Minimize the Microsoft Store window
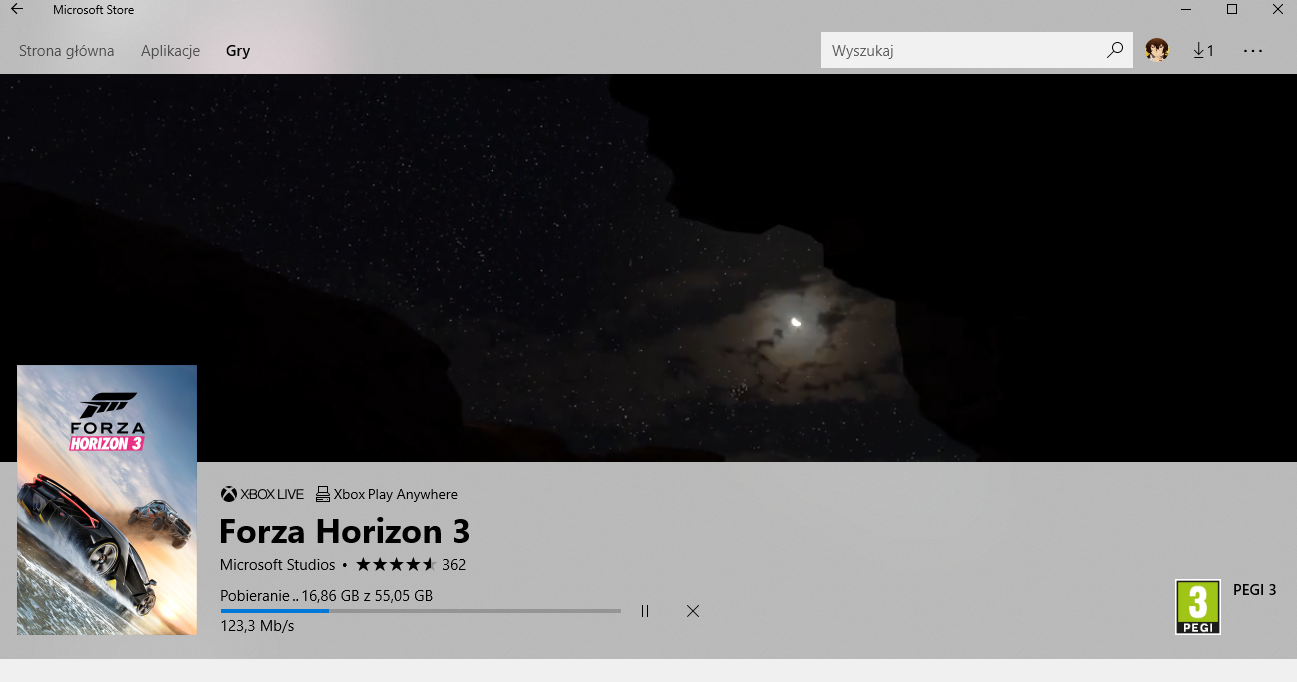This screenshot has width=1297, height=682. pyautogui.click(x=1186, y=10)
